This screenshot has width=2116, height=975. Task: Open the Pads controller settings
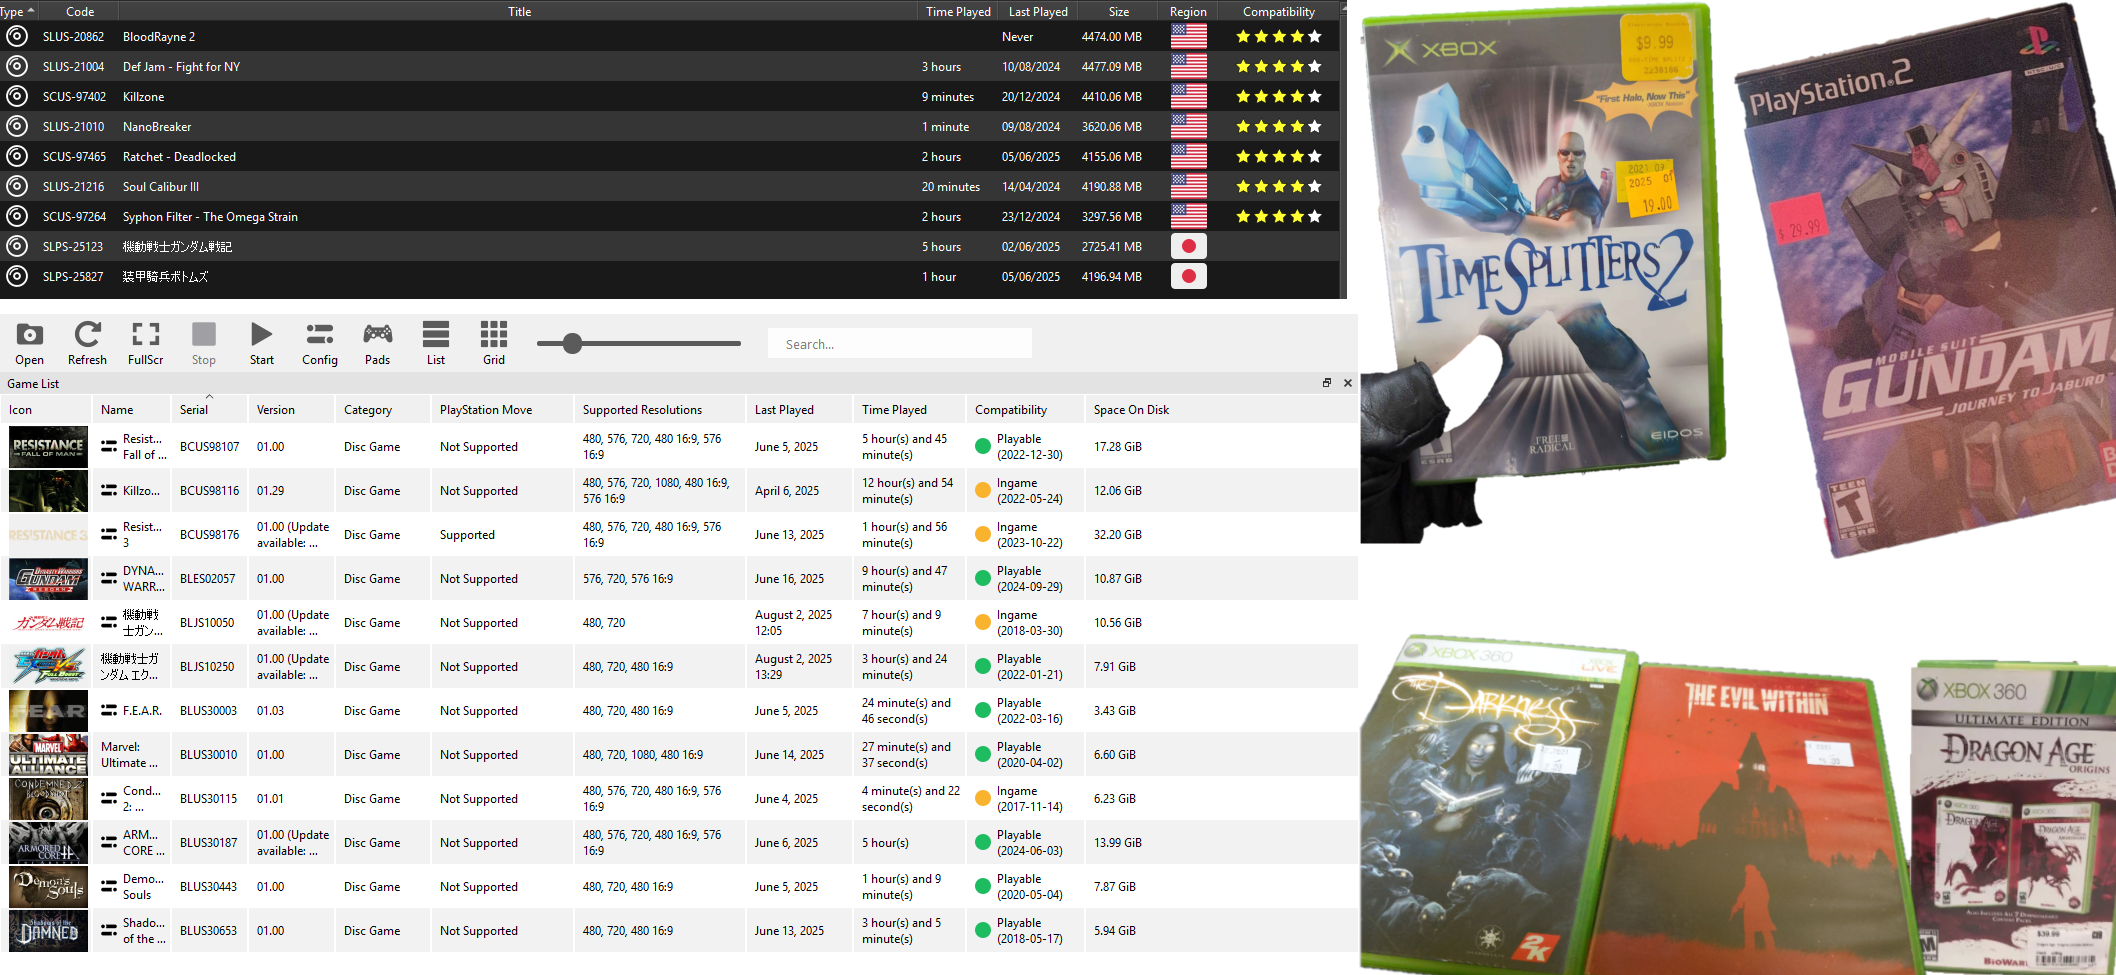(x=378, y=343)
